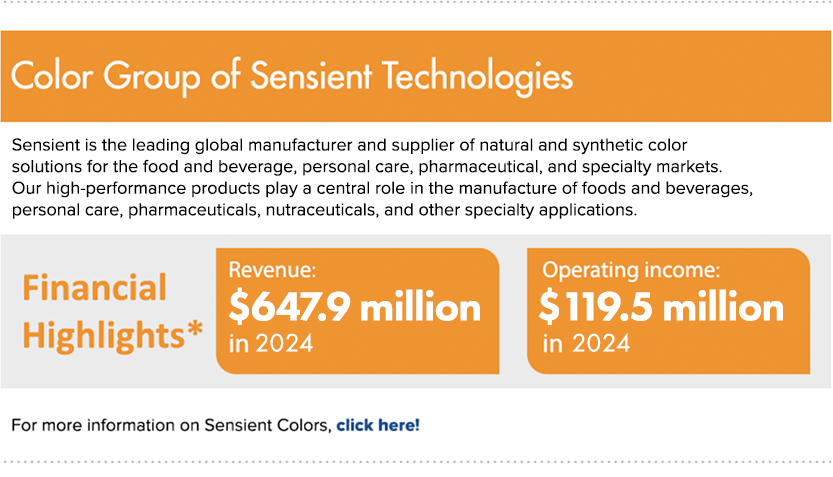Image resolution: width=833 pixels, height=477 pixels.
Task: Open the 'click here!' link
Action: [378, 425]
